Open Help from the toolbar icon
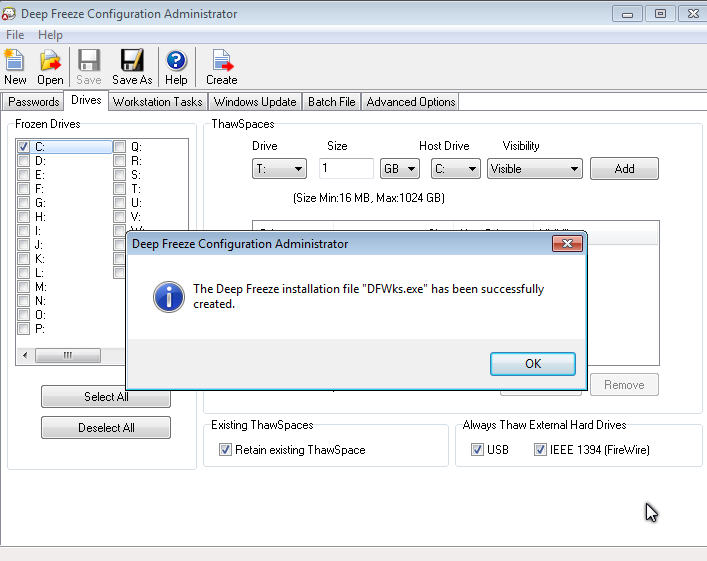 coord(176,67)
